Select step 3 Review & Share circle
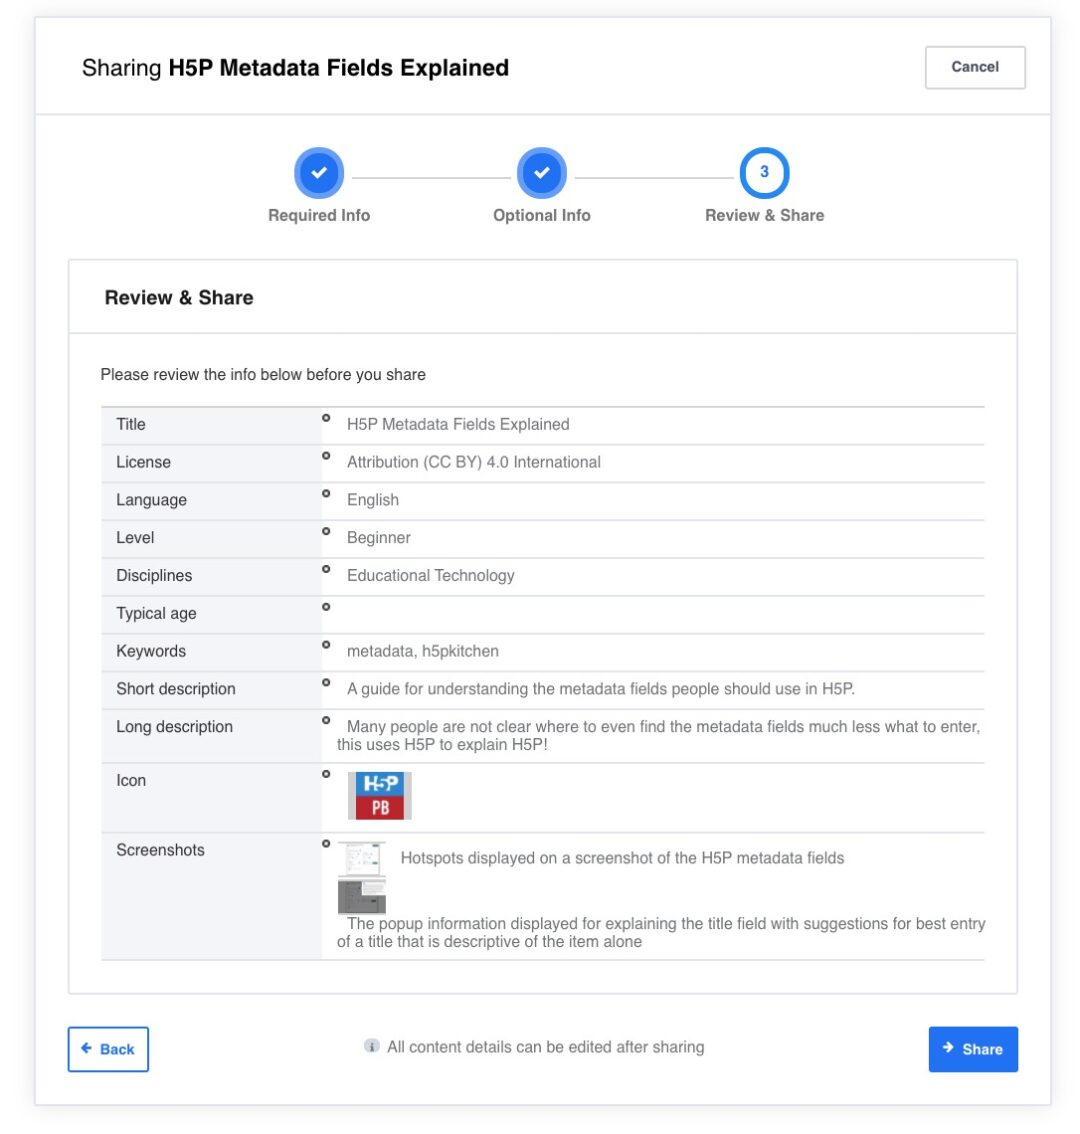 tap(764, 173)
